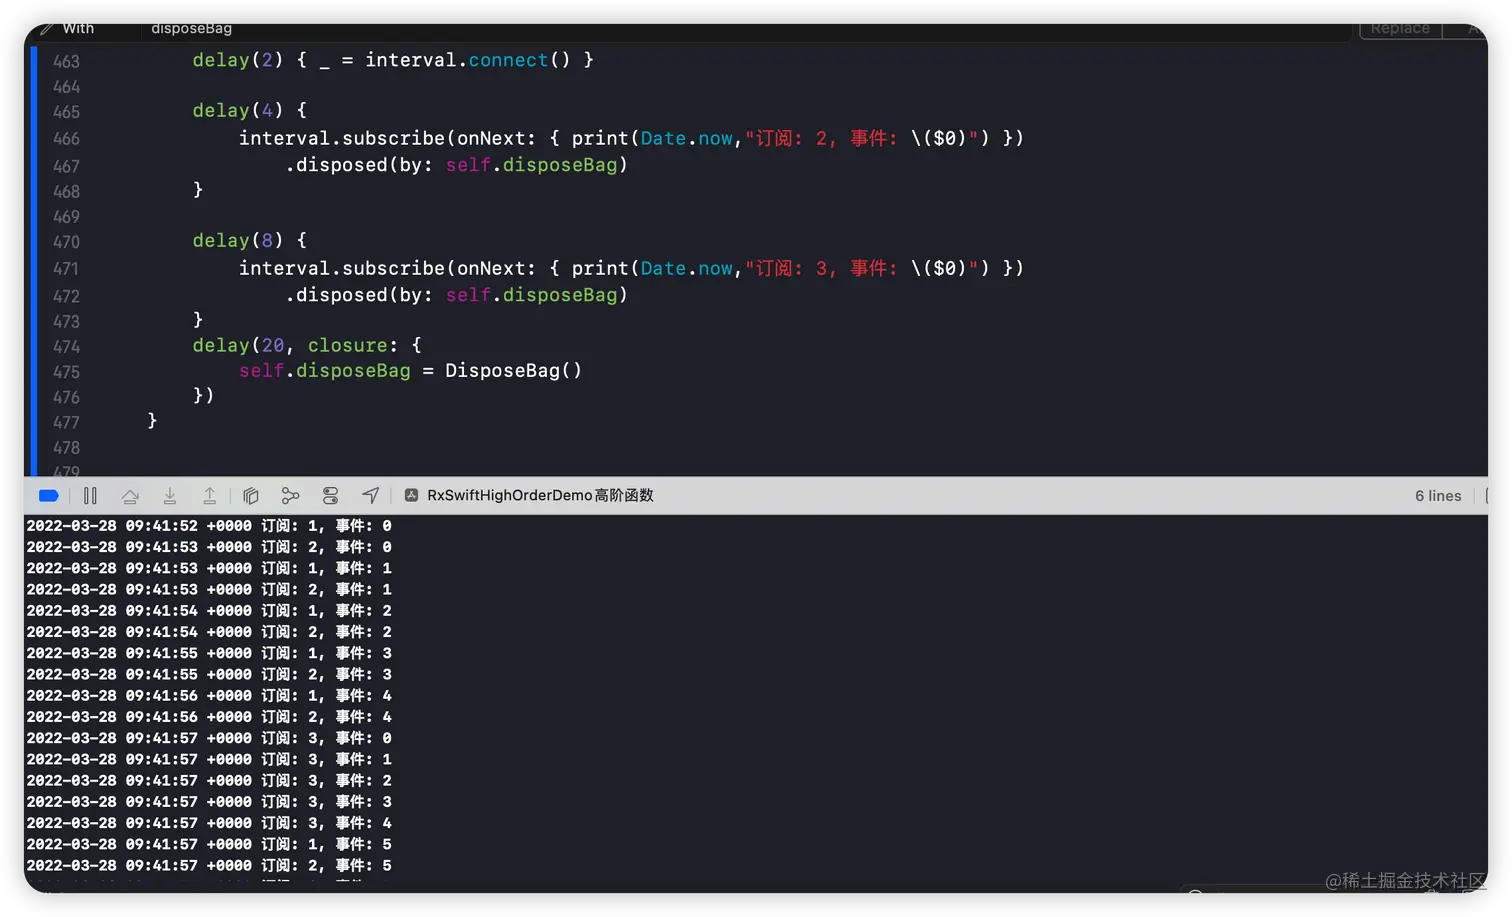Click the Step Over debug icon
Image resolution: width=1512 pixels, height=917 pixels.
[130, 496]
